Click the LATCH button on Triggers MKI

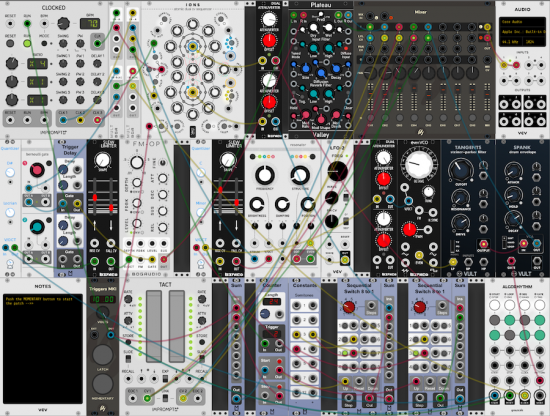pyautogui.click(x=102, y=354)
